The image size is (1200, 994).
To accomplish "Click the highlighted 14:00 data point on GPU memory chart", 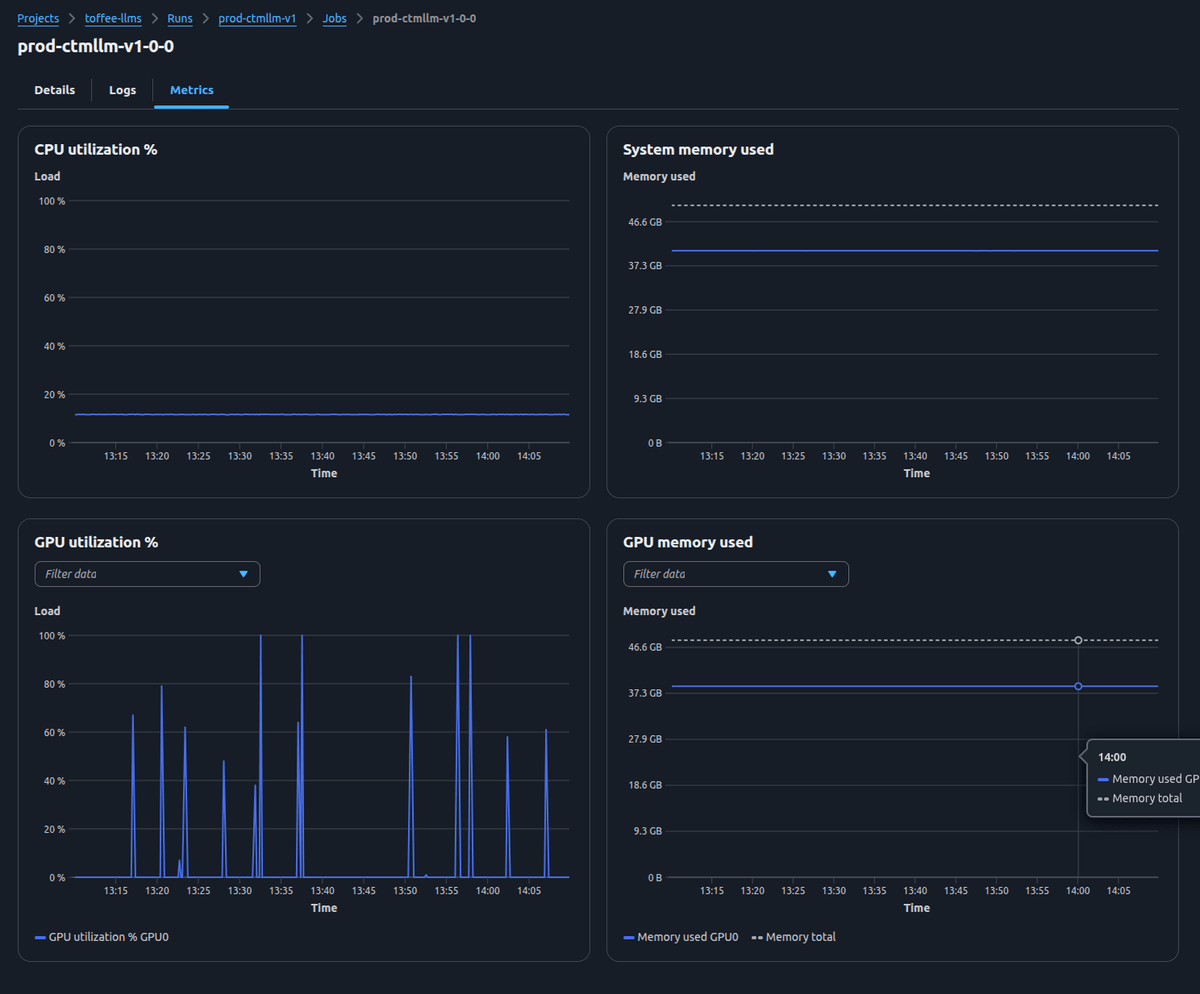I will [x=1078, y=686].
